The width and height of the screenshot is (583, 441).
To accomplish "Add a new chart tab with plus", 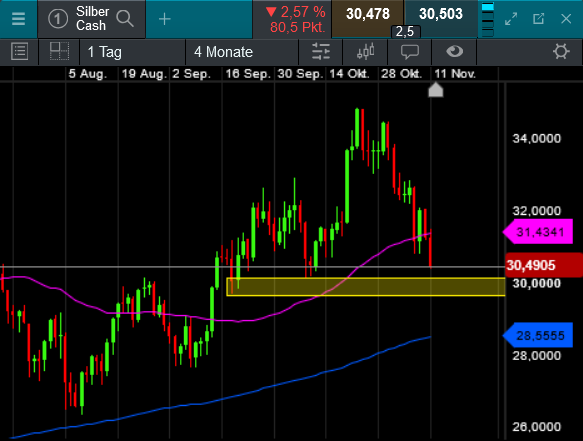I will (164, 19).
